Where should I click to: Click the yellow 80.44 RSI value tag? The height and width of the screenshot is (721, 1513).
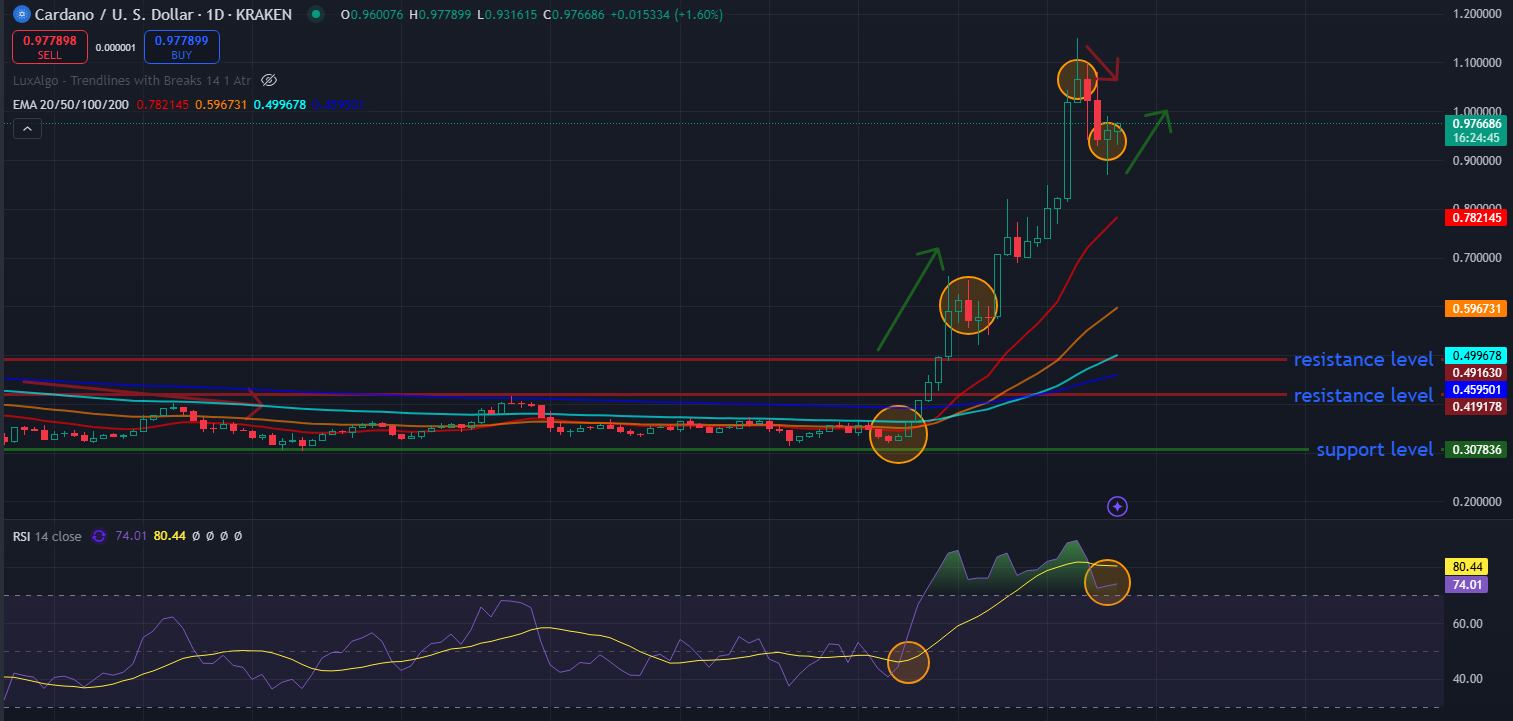click(x=1466, y=565)
